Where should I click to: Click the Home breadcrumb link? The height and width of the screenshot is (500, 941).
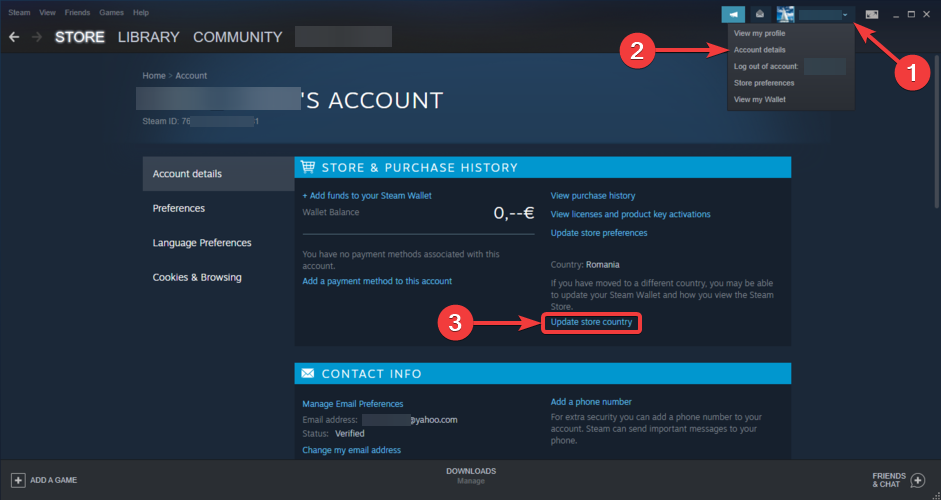(154, 76)
